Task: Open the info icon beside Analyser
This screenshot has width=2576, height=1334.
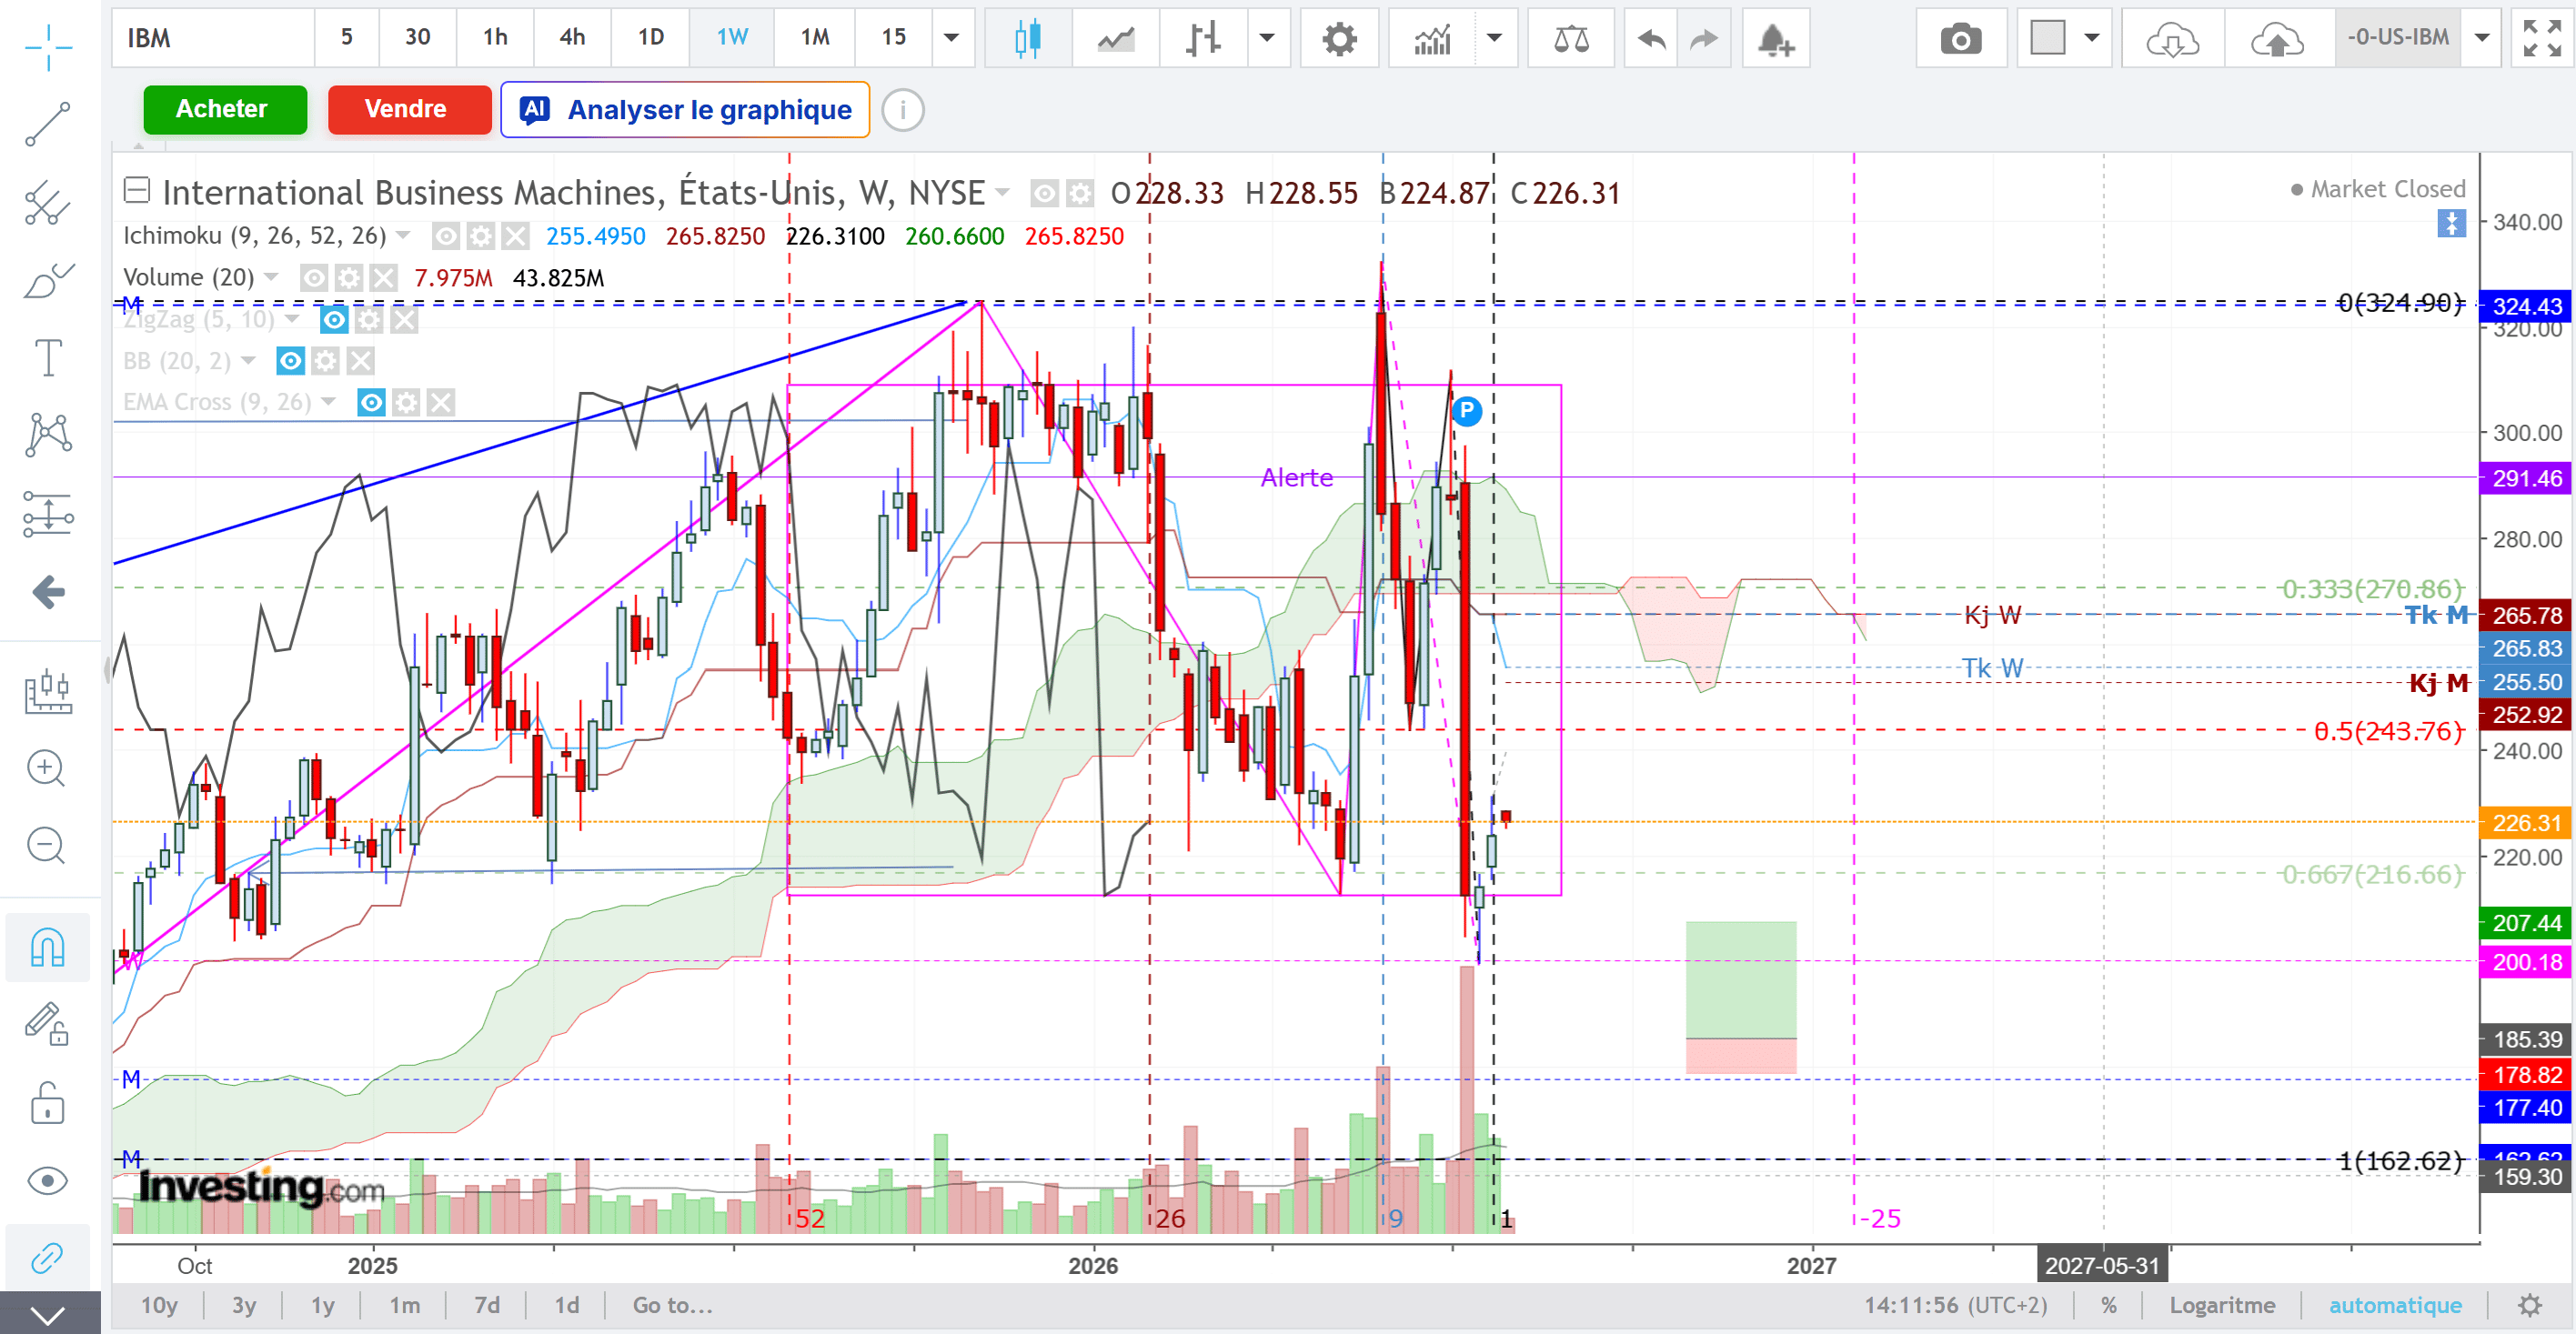Action: [903, 109]
